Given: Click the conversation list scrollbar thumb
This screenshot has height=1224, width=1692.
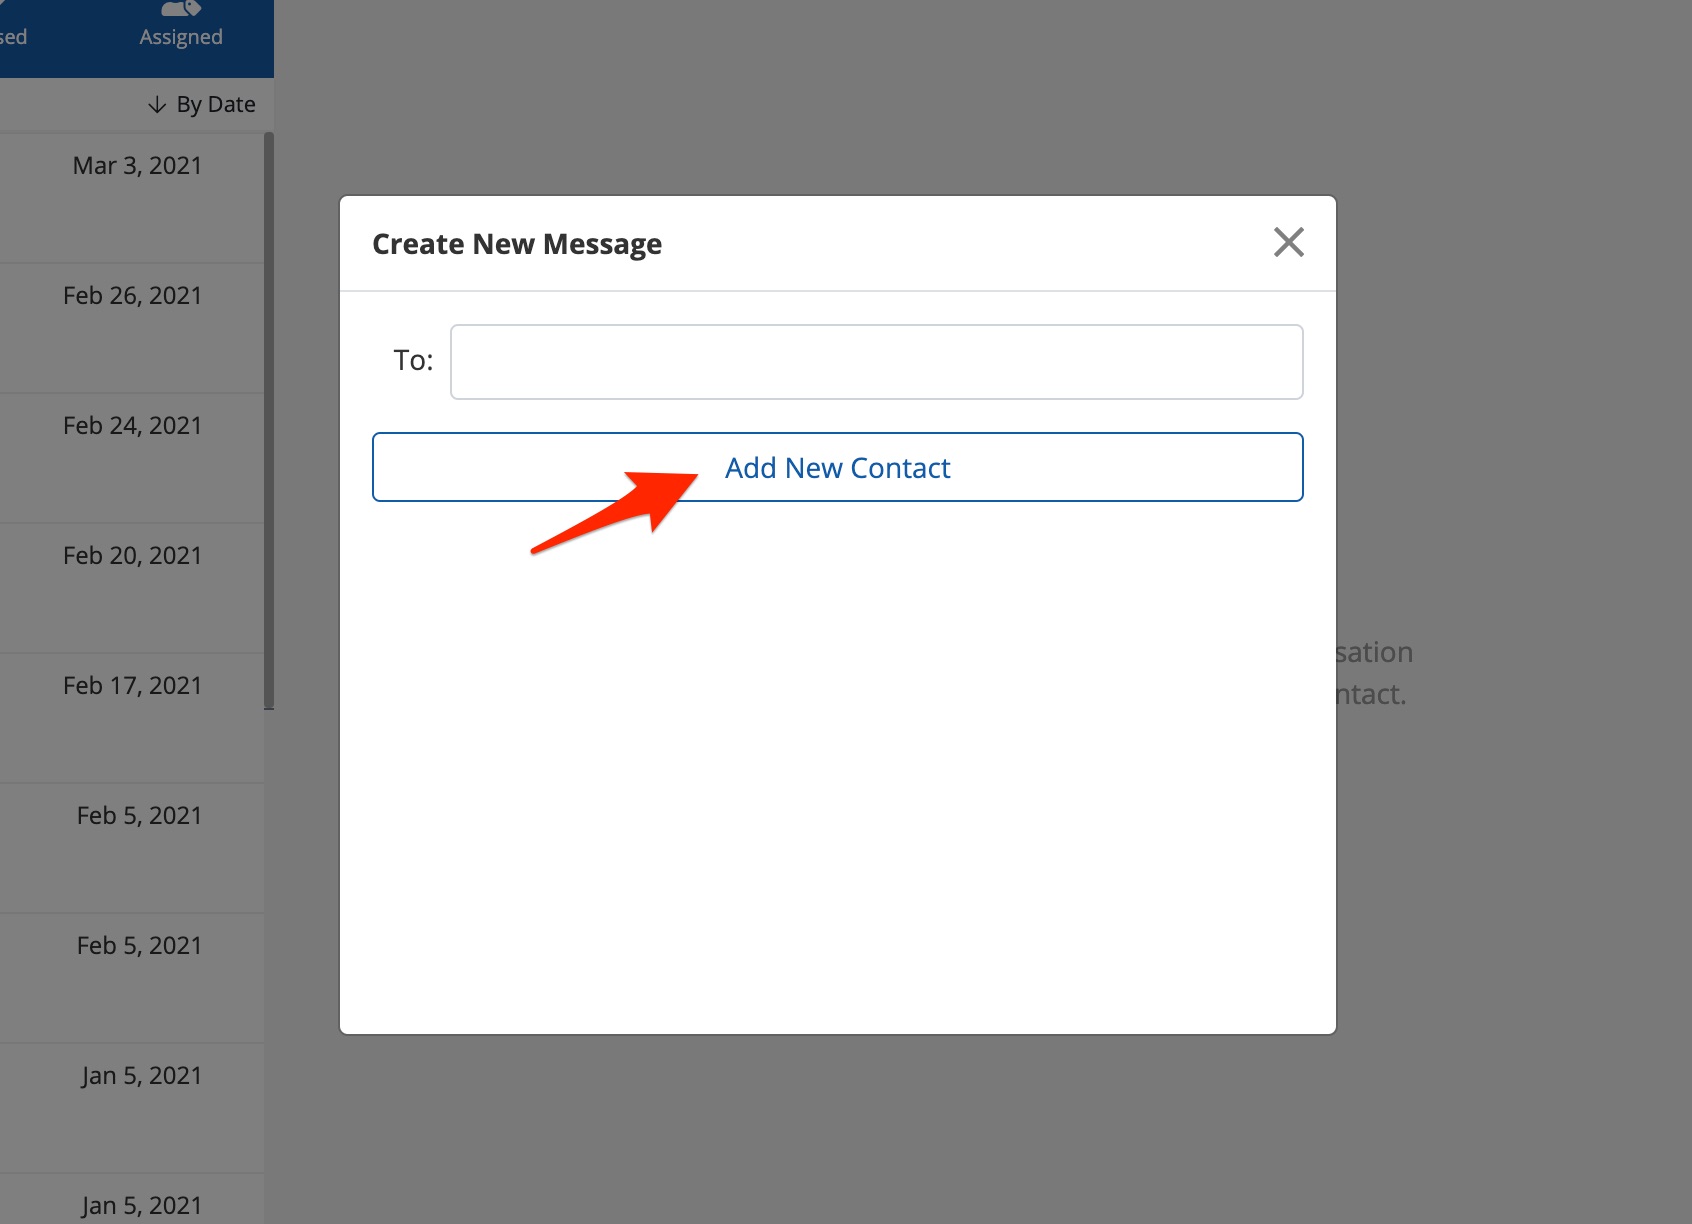Looking at the screenshot, I should [268, 420].
